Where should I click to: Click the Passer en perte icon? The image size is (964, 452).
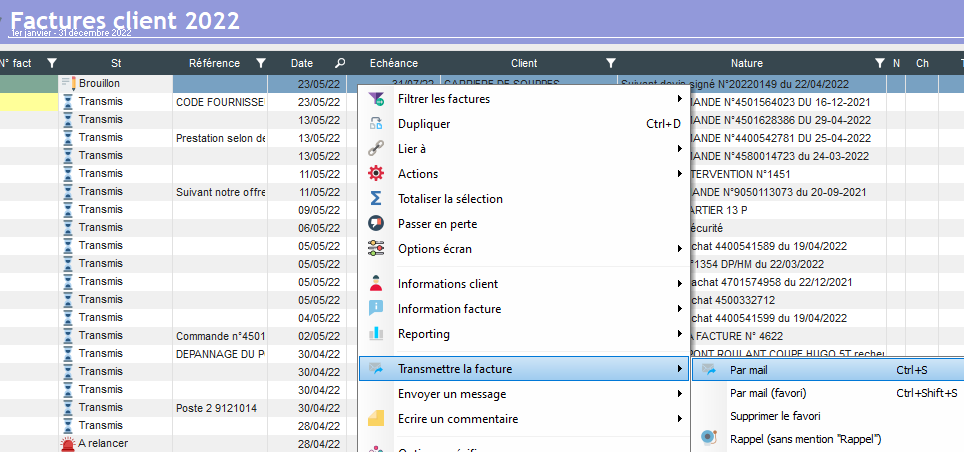pyautogui.click(x=376, y=224)
